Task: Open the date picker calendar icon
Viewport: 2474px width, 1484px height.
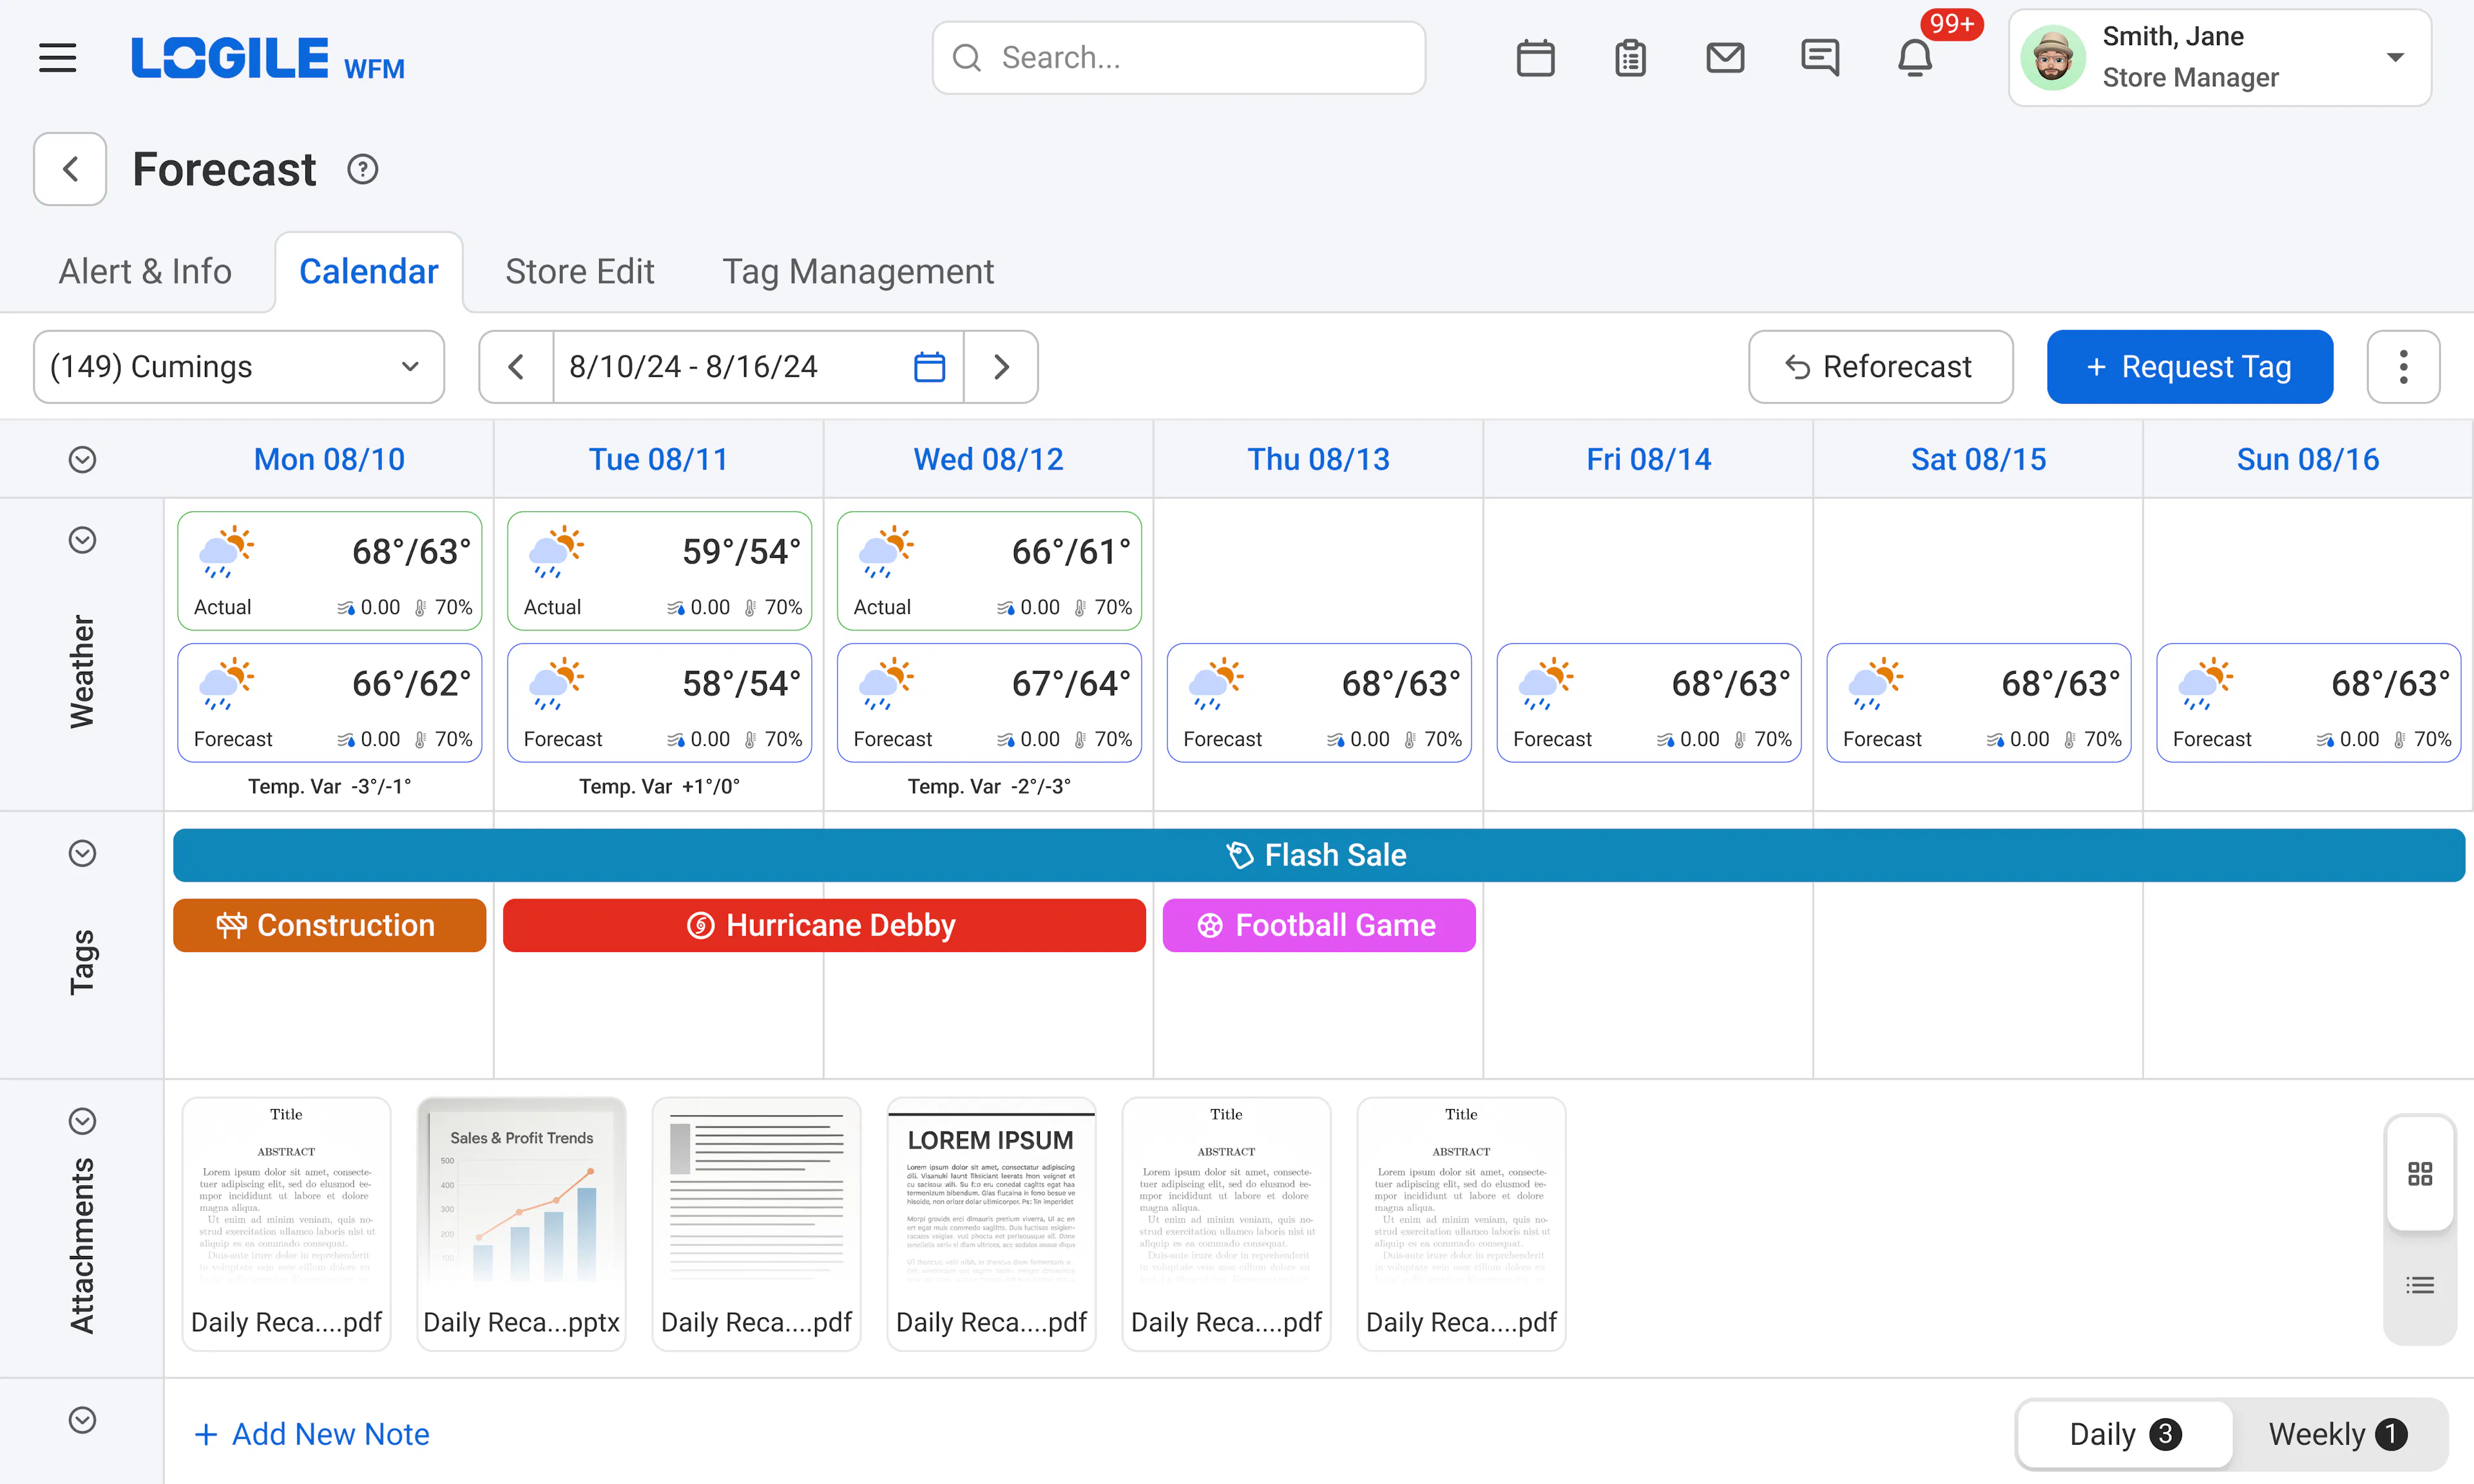Action: click(x=929, y=367)
